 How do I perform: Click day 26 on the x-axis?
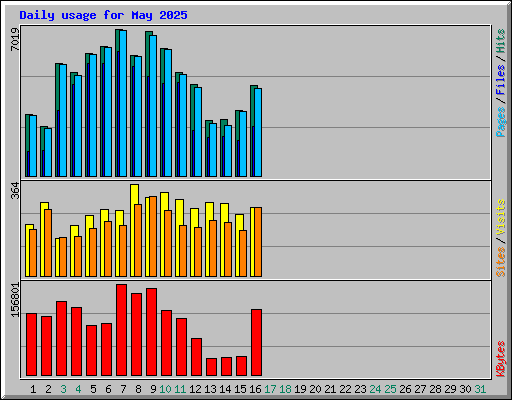(405, 389)
